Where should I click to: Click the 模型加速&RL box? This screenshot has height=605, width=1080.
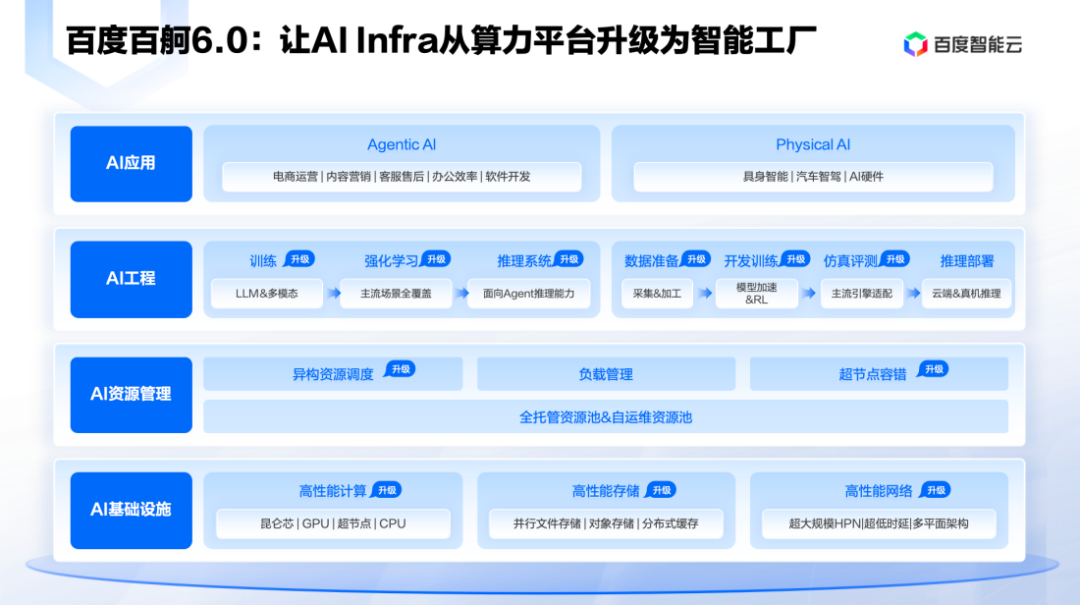[756, 294]
